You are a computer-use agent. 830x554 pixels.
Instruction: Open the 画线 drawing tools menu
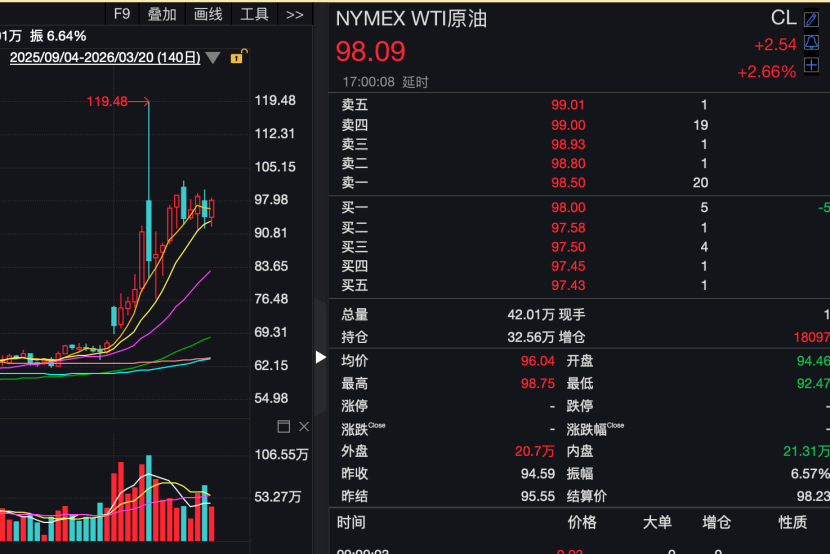[208, 14]
